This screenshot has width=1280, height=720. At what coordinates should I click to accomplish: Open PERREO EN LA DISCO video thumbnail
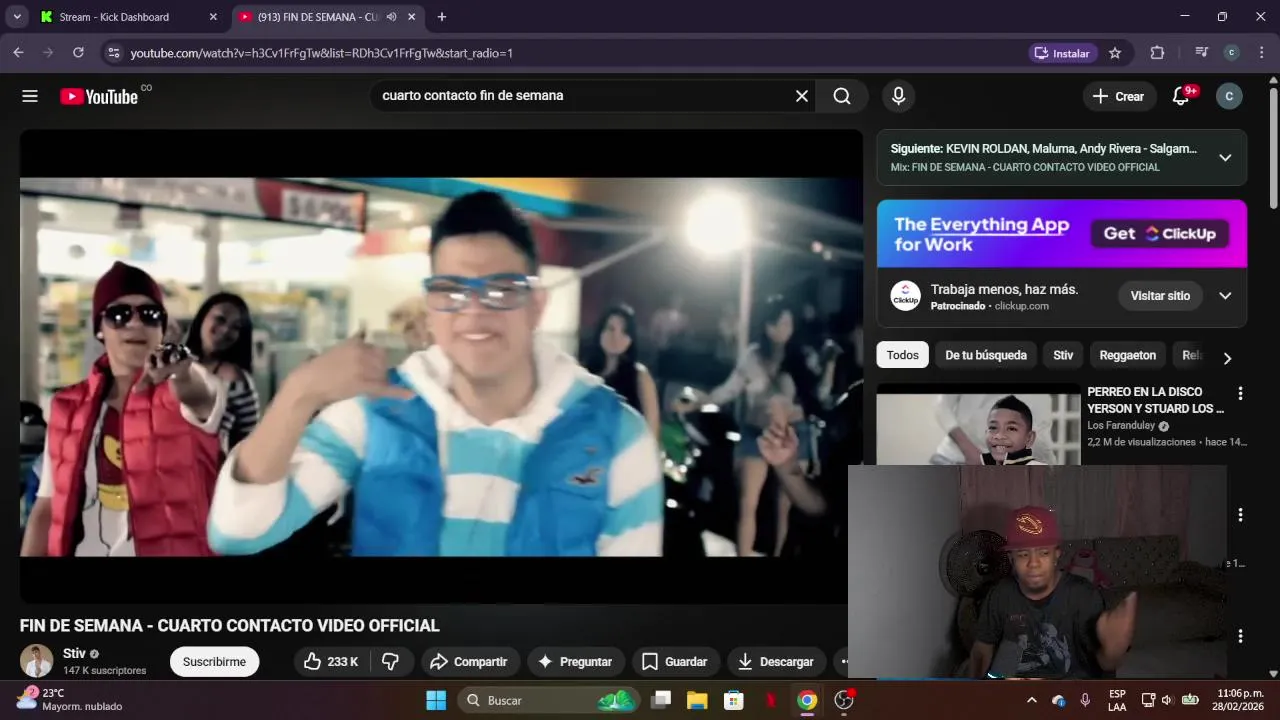[x=978, y=424]
